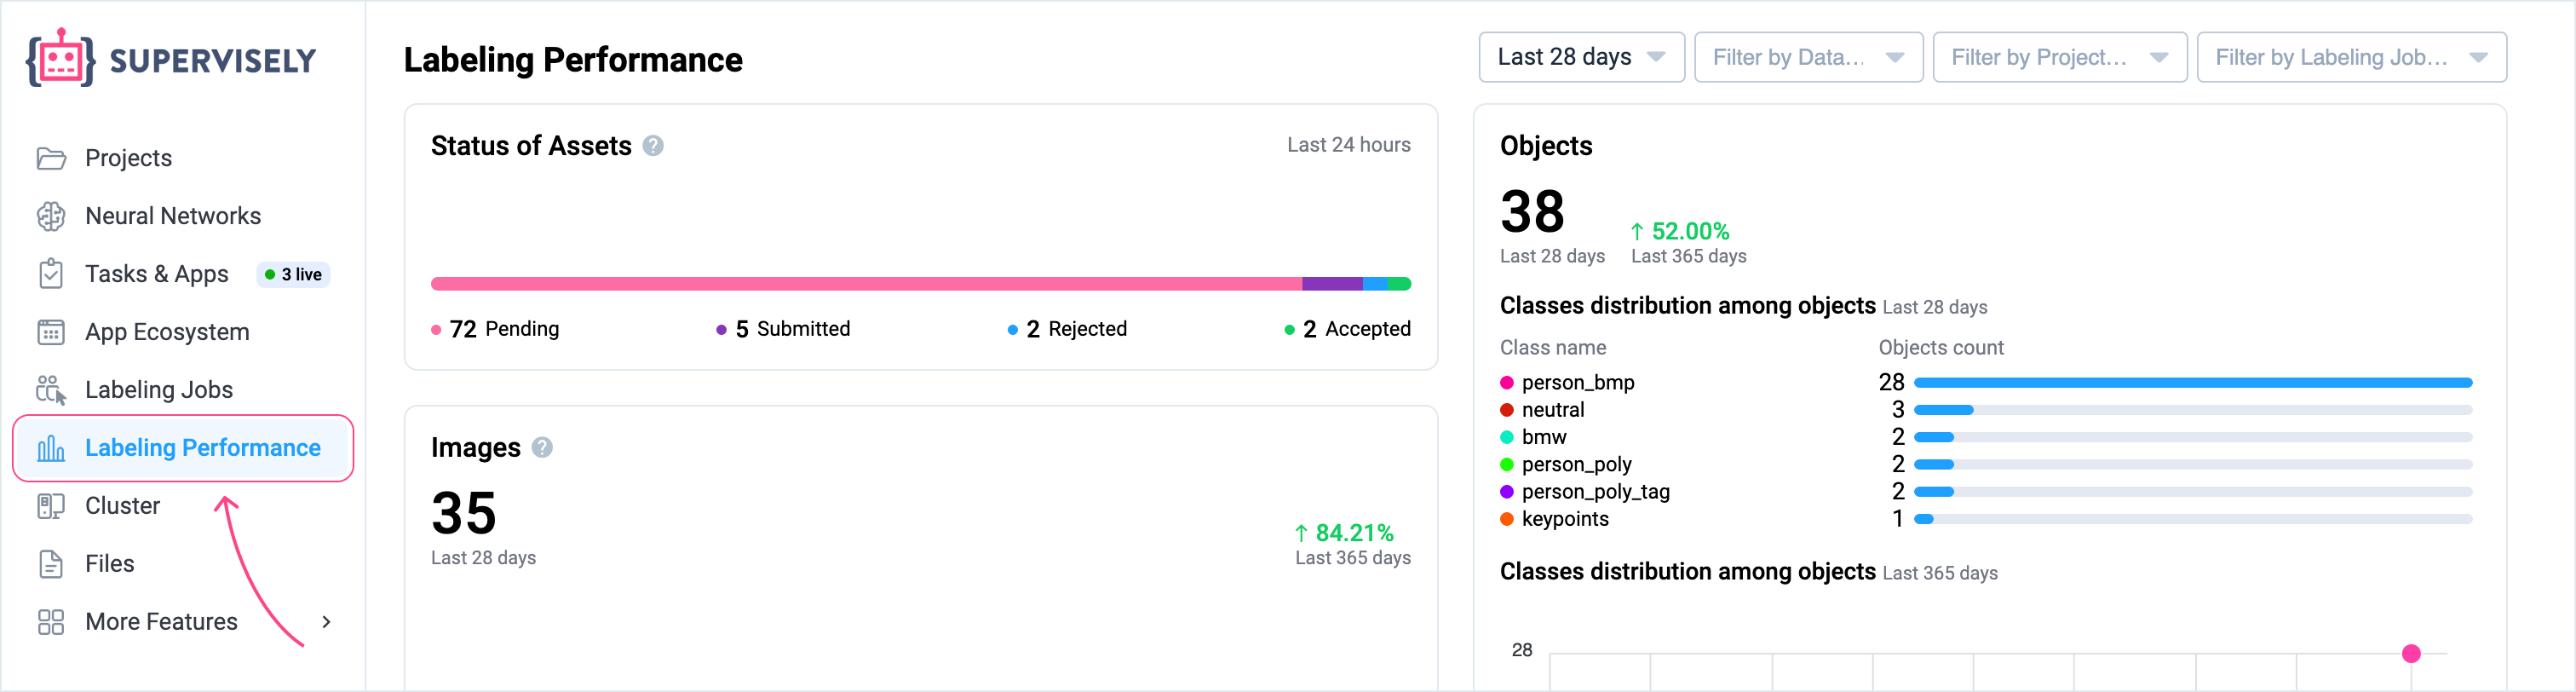Click the Tasks & Apps clipboard icon
The width and height of the screenshot is (2576, 692).
click(x=51, y=274)
